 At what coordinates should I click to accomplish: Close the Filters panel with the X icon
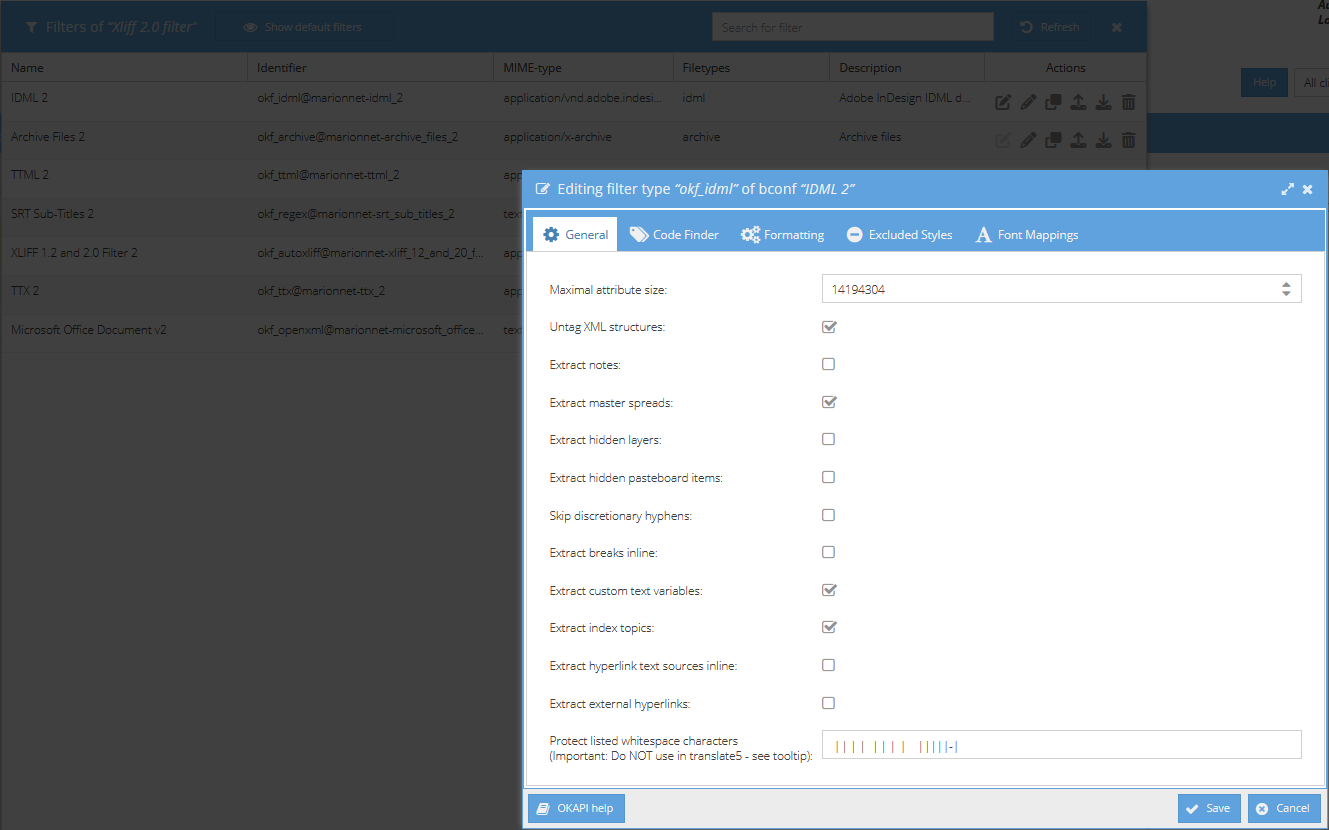tap(1117, 27)
